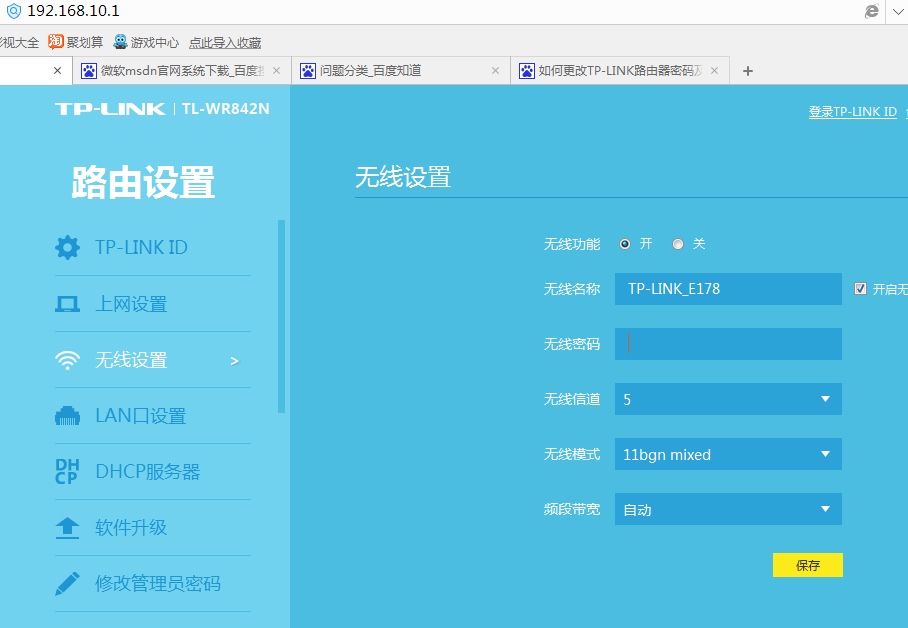
Task: Switch to the 如何更改TP-LINK路由器密码 tab
Action: (x=620, y=71)
